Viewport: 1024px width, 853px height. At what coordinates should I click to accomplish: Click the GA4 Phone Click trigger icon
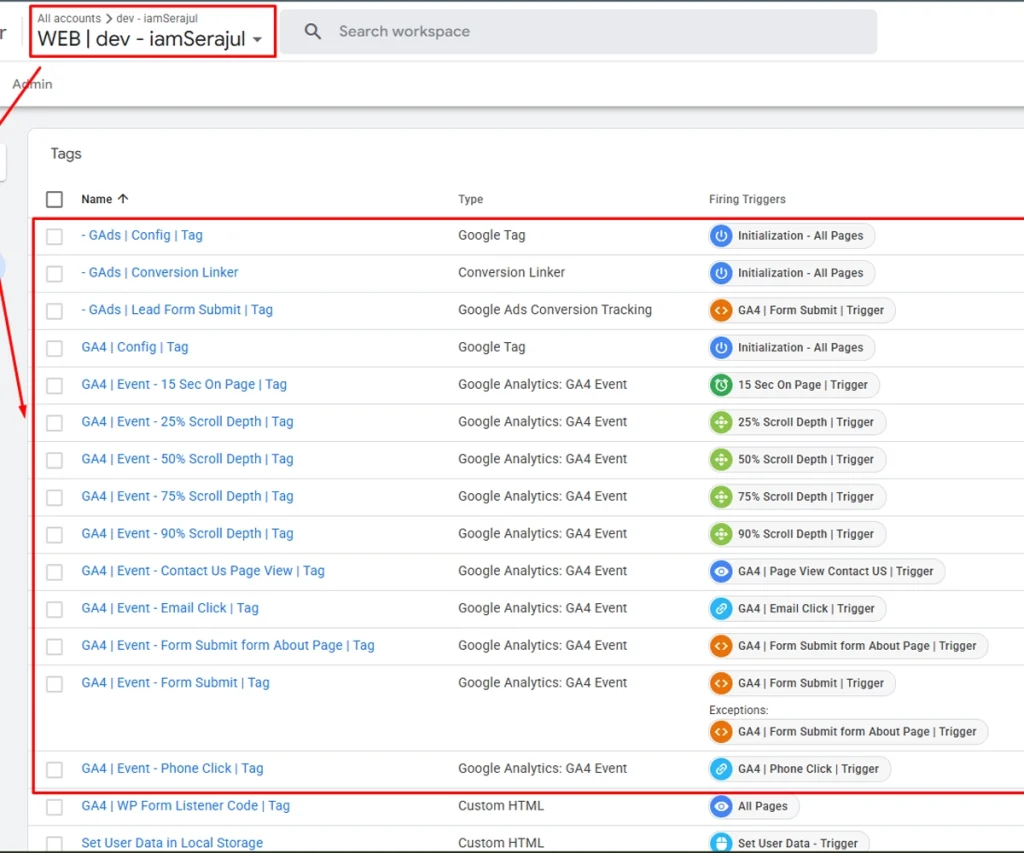tap(721, 769)
